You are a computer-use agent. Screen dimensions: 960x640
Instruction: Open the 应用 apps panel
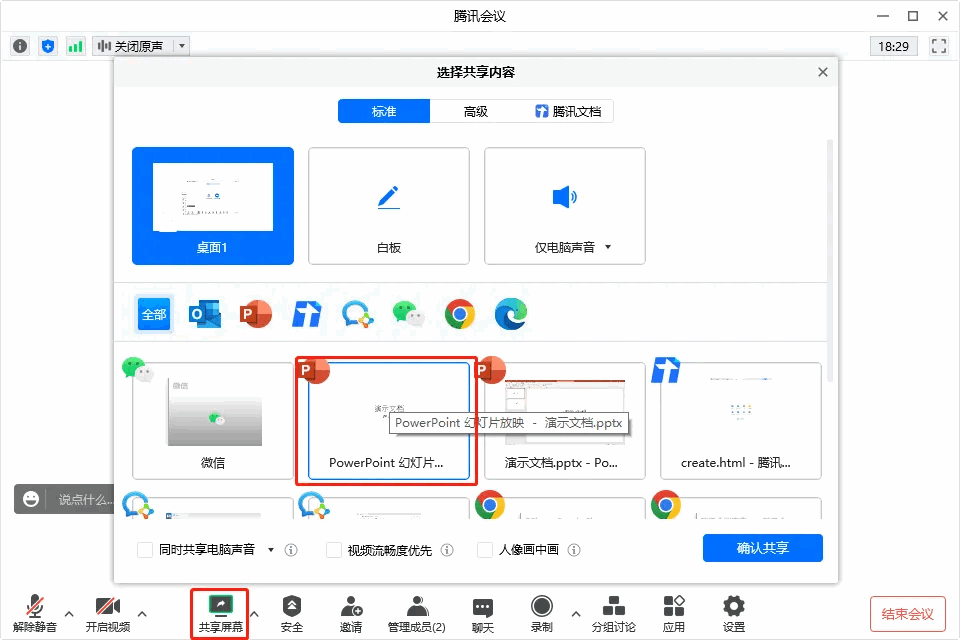(673, 614)
